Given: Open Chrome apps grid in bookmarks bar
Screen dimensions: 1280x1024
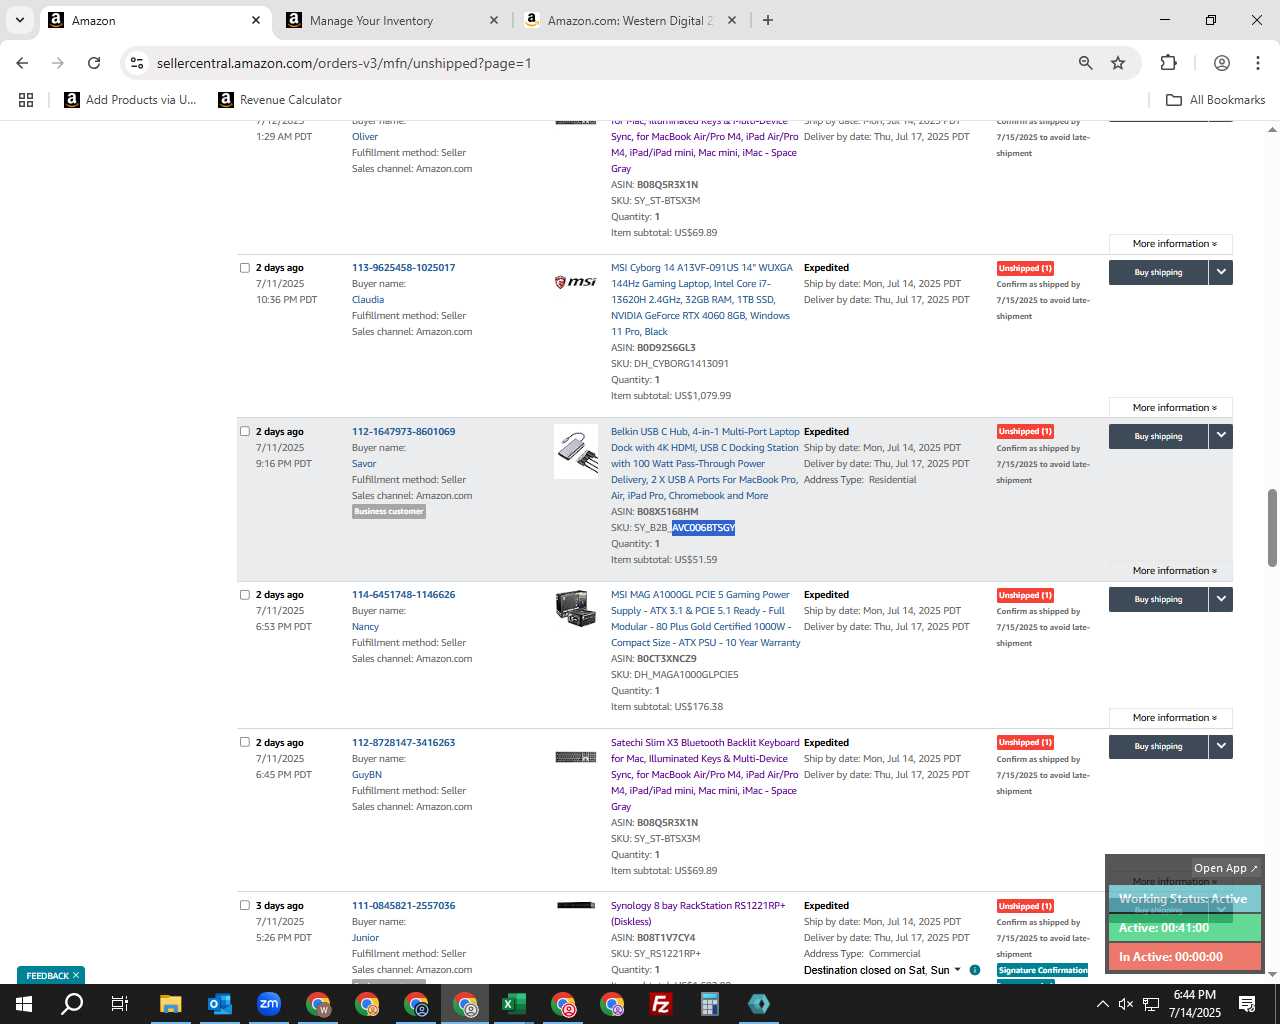Looking at the screenshot, I should [x=26, y=100].
